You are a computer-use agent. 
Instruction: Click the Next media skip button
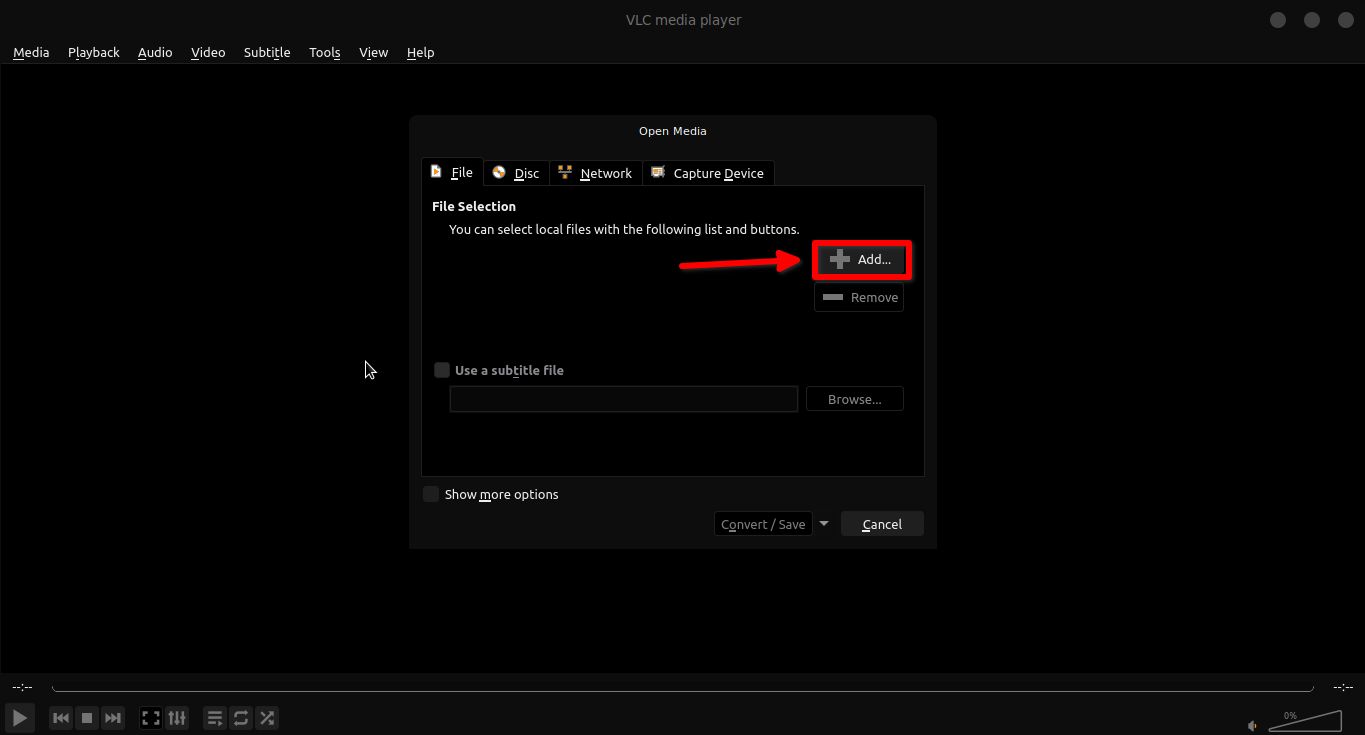(x=113, y=718)
